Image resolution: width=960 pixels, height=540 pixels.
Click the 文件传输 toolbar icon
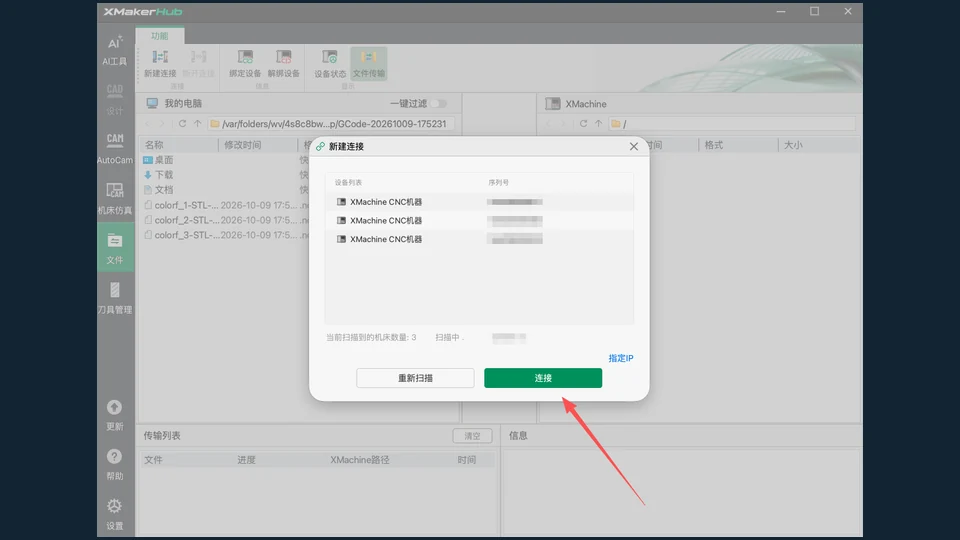[x=369, y=64]
